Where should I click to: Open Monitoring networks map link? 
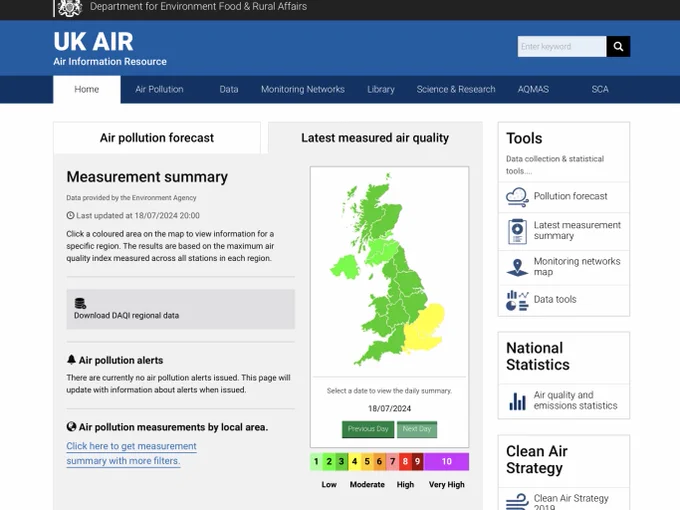coord(577,266)
